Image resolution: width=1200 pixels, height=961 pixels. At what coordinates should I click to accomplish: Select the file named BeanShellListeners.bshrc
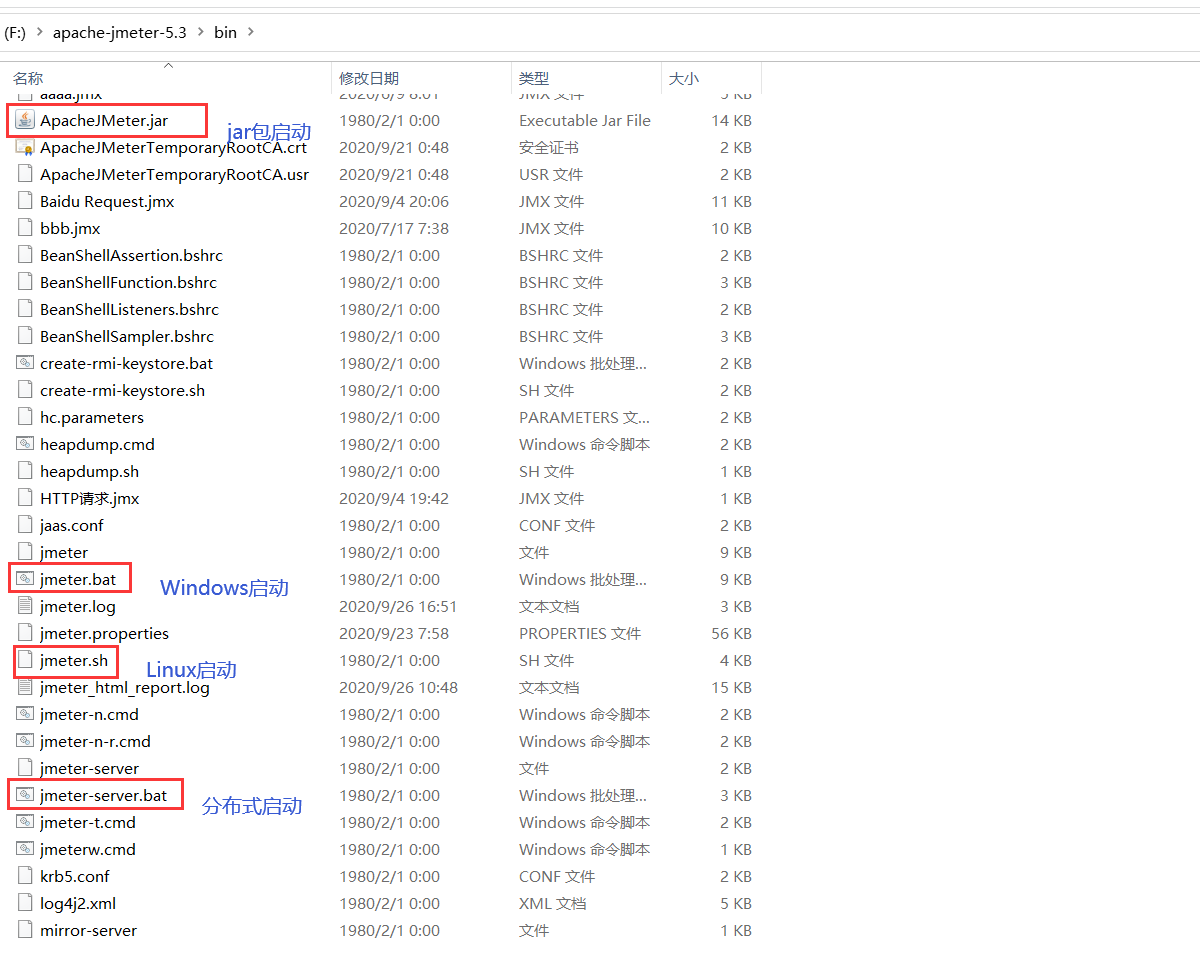point(129,309)
